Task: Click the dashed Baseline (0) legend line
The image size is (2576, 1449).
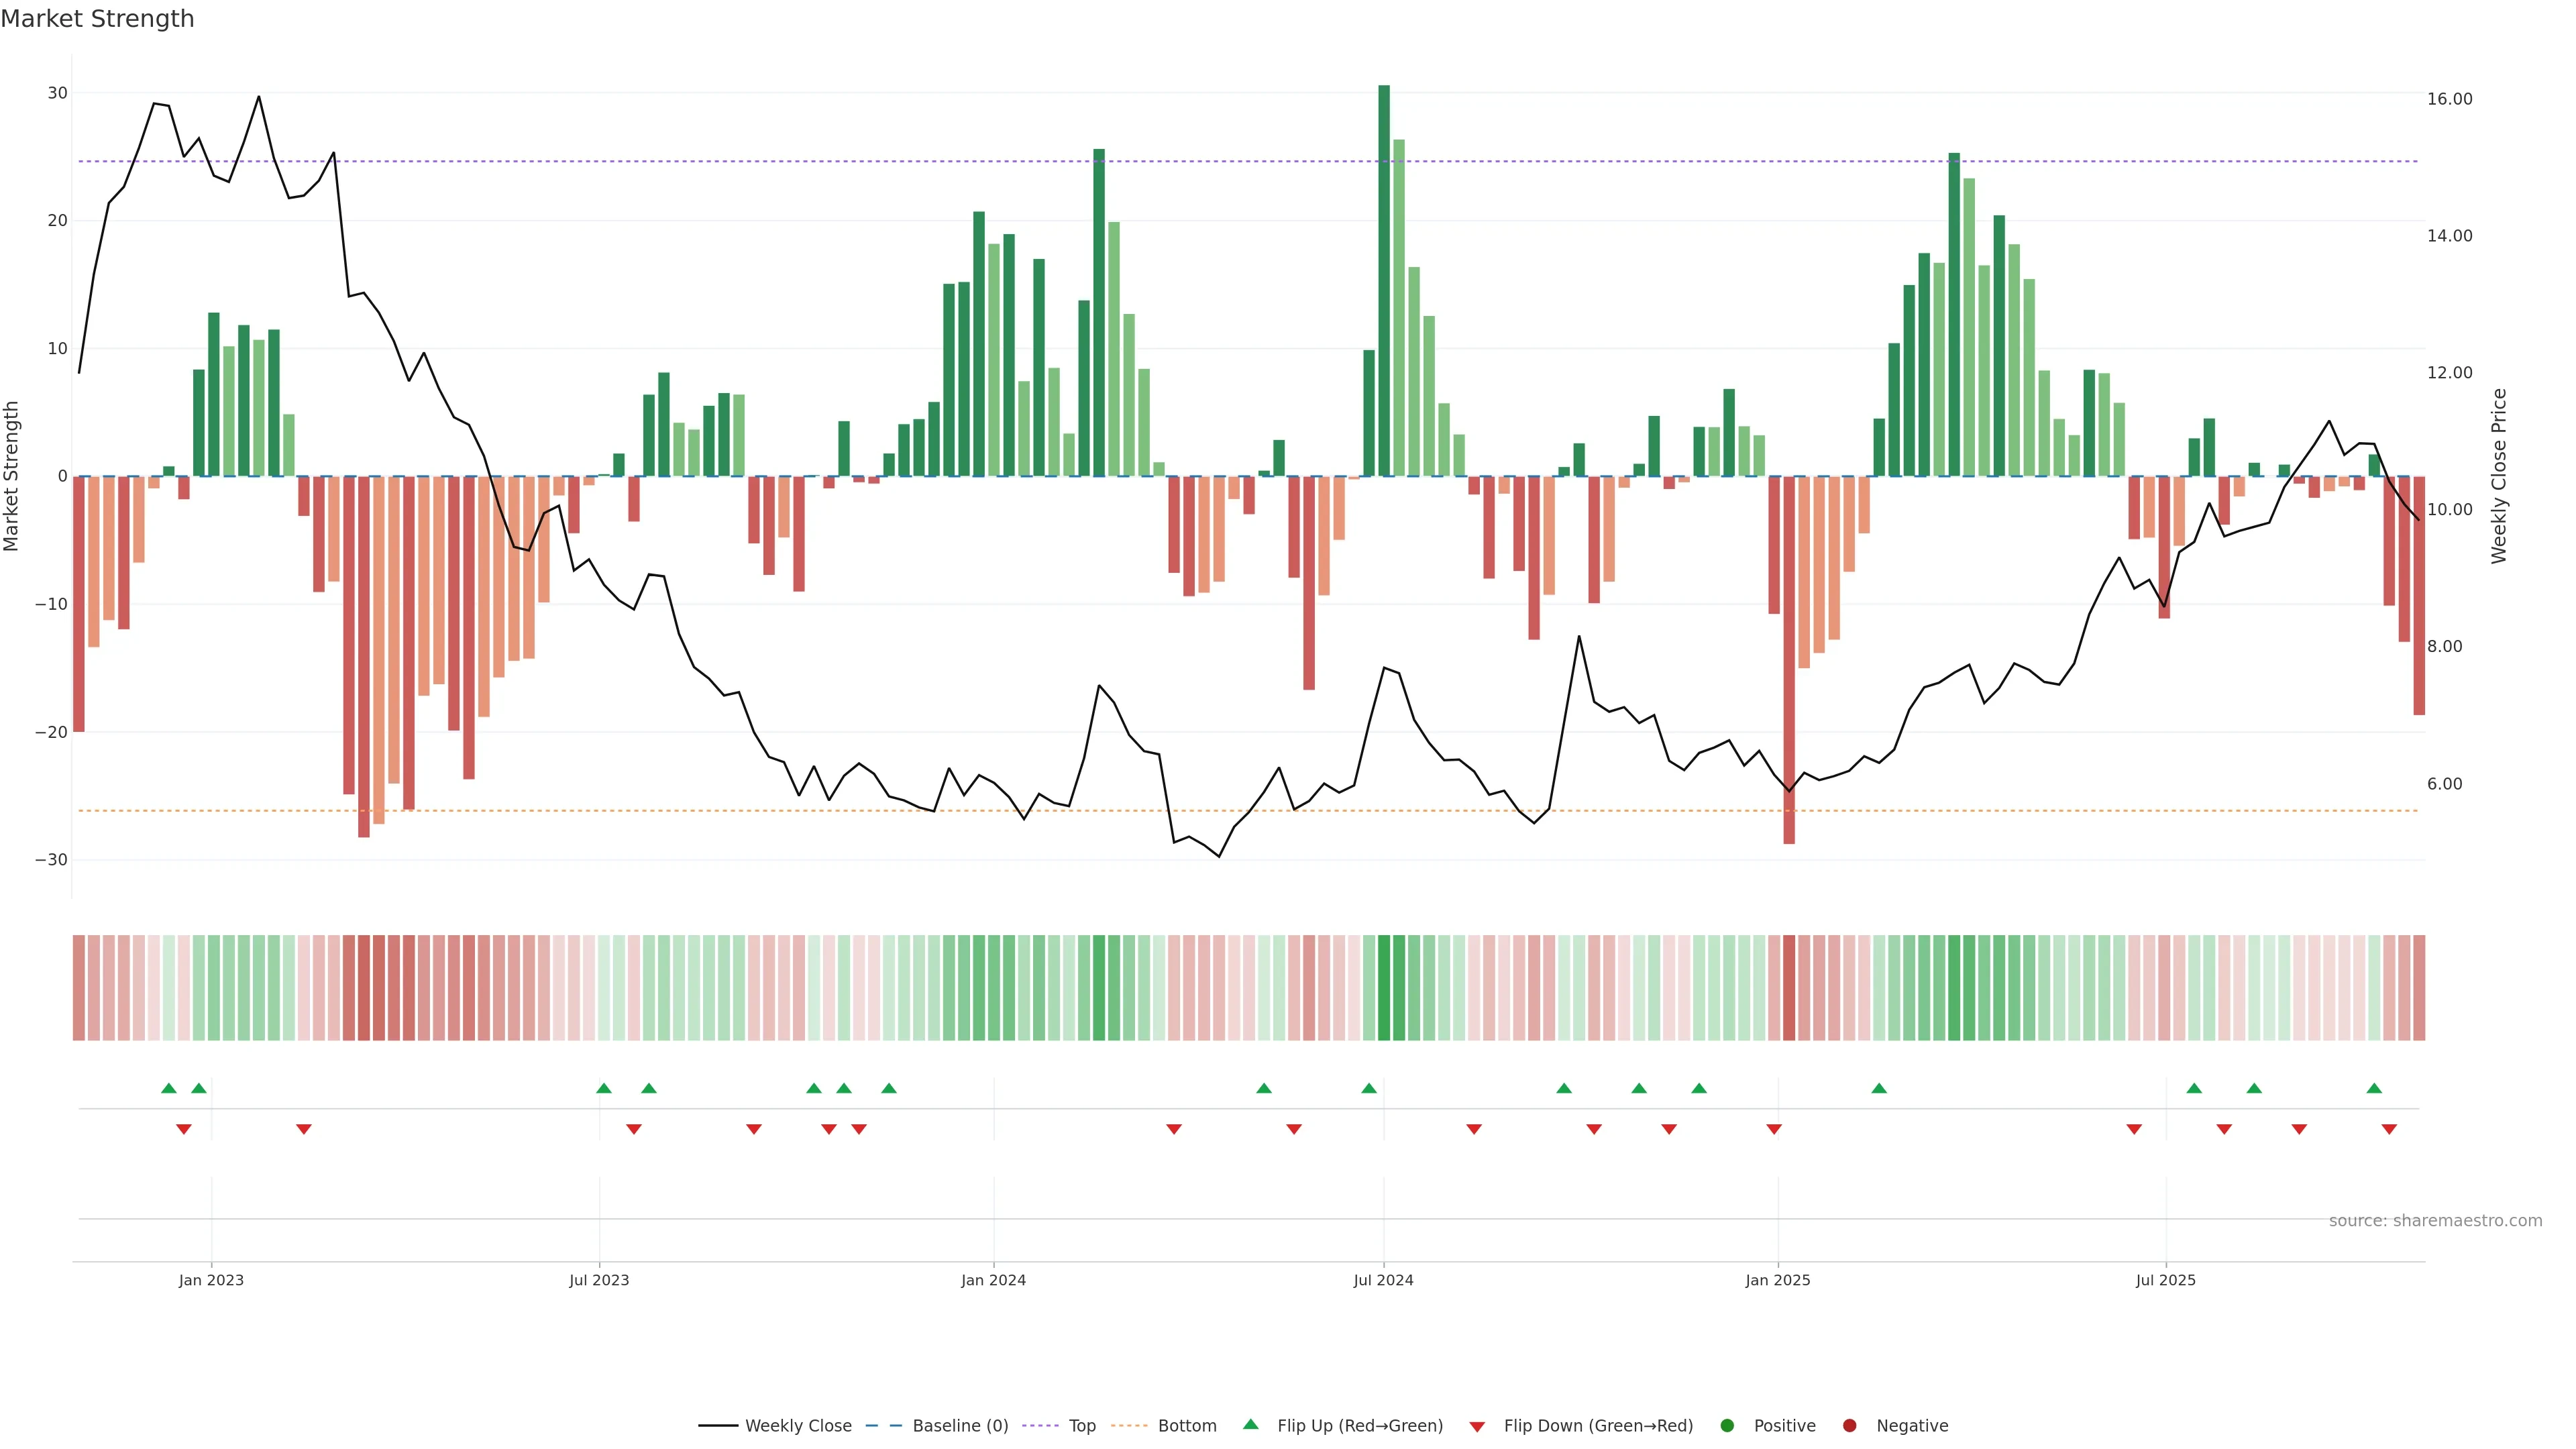Action: [x=883, y=1426]
